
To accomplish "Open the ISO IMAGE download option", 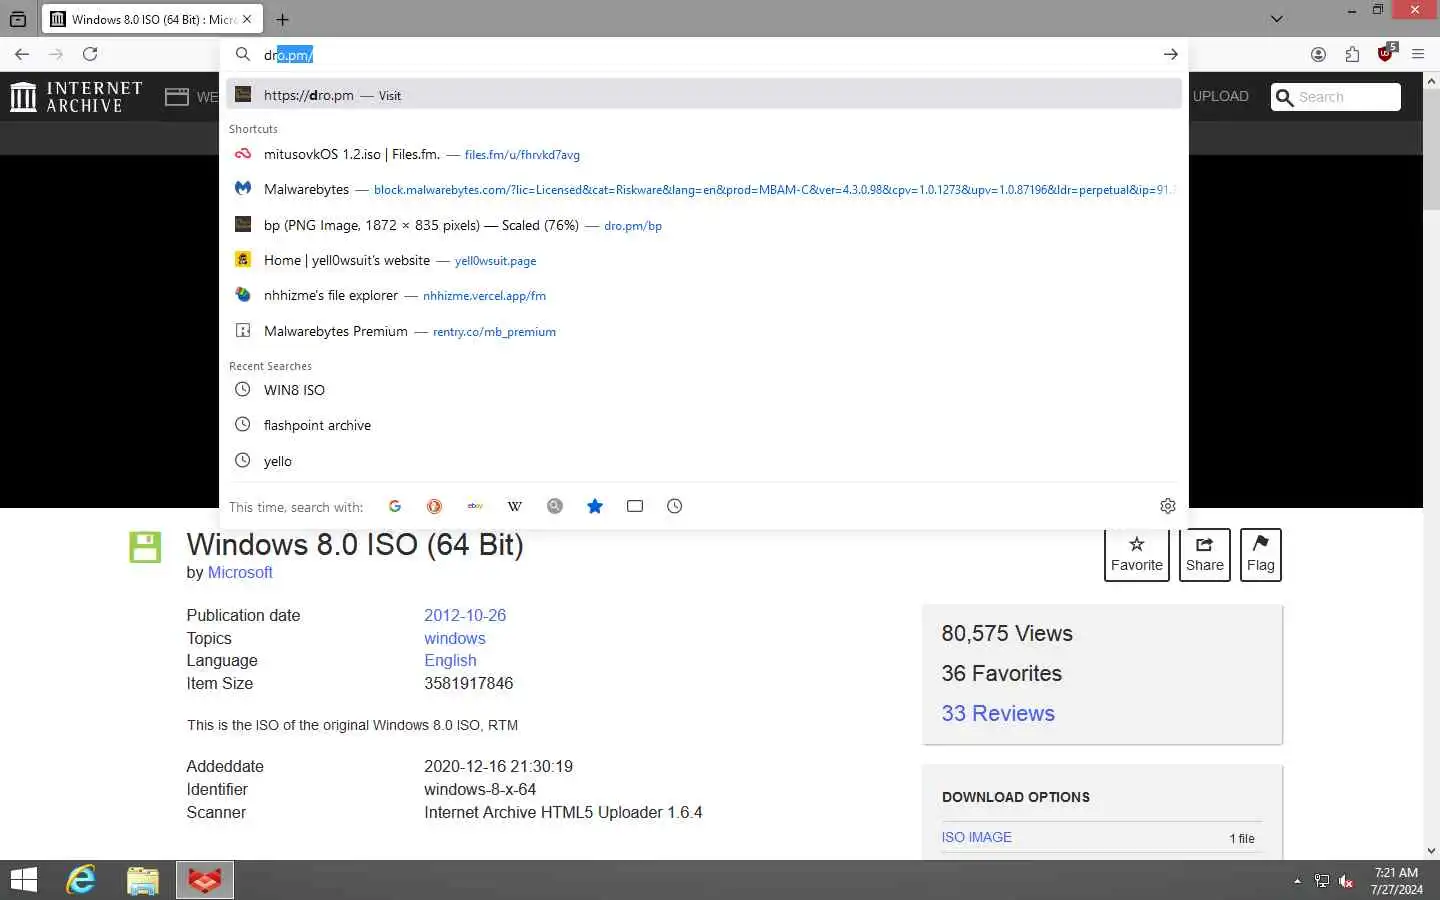I will 977,837.
